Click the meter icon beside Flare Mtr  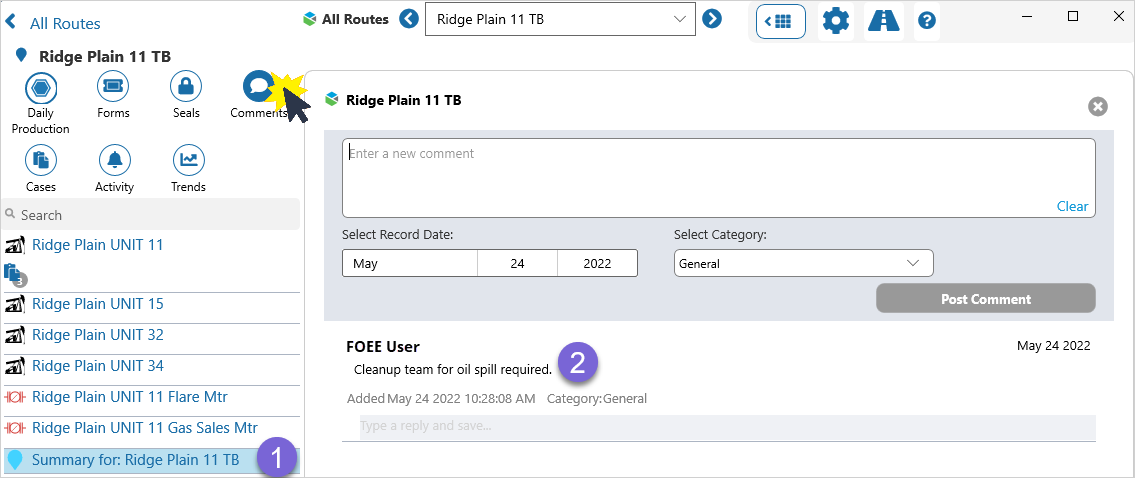click(15, 398)
